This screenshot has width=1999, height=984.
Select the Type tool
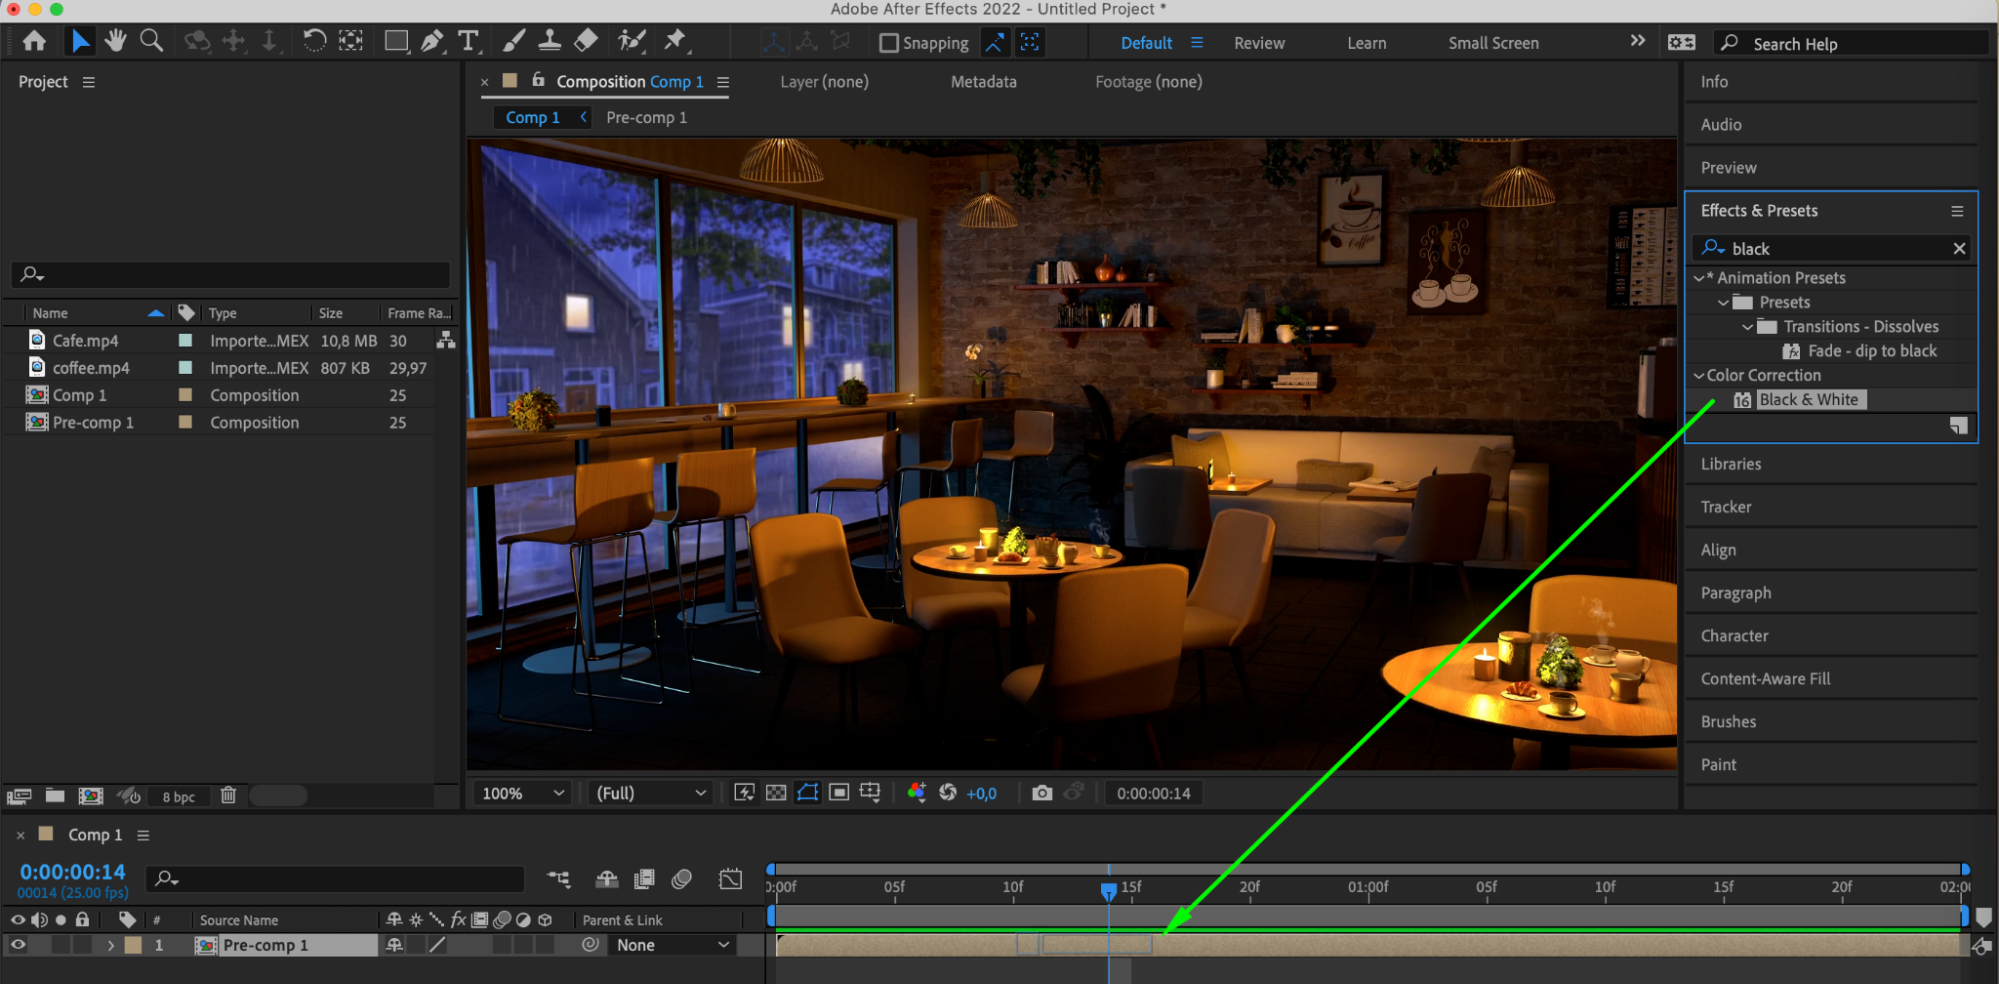coord(468,41)
